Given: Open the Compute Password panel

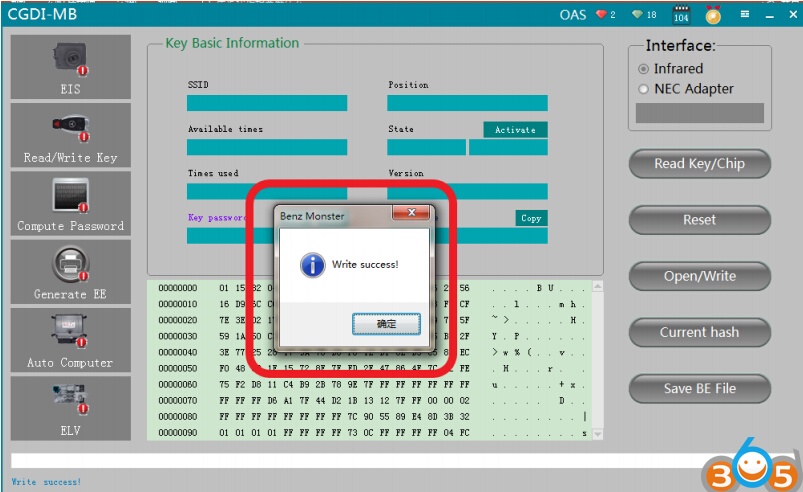Looking at the screenshot, I should 71,204.
